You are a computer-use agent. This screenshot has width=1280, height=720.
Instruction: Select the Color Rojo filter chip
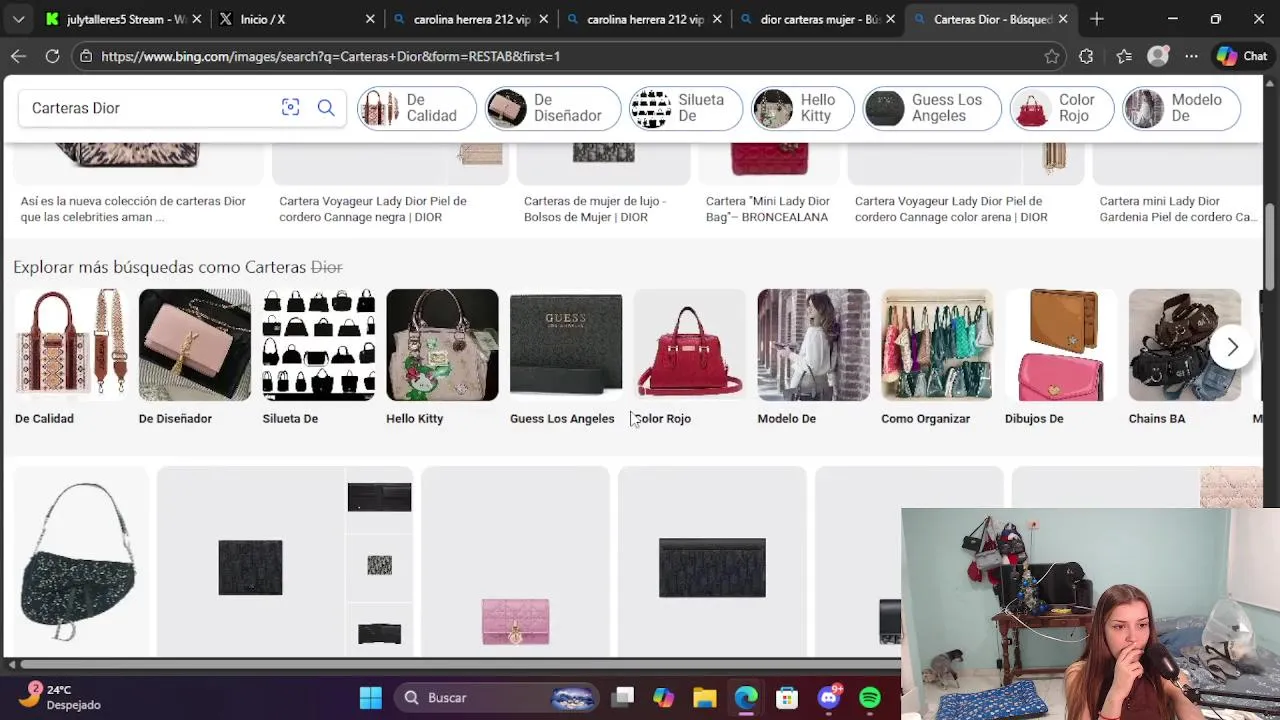[x=1061, y=108]
